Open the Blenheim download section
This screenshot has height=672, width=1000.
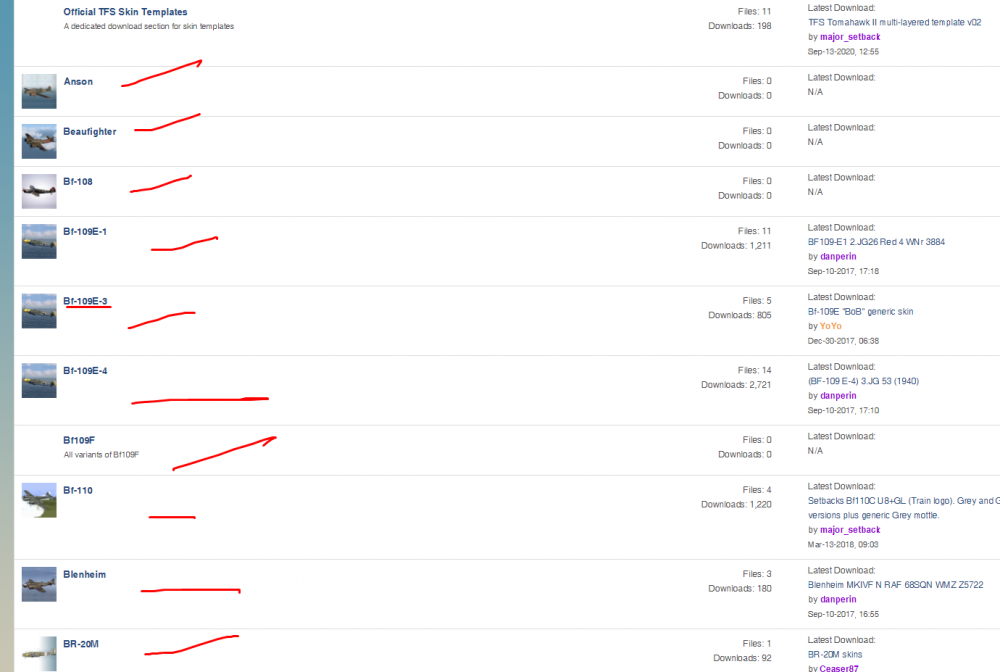point(84,574)
